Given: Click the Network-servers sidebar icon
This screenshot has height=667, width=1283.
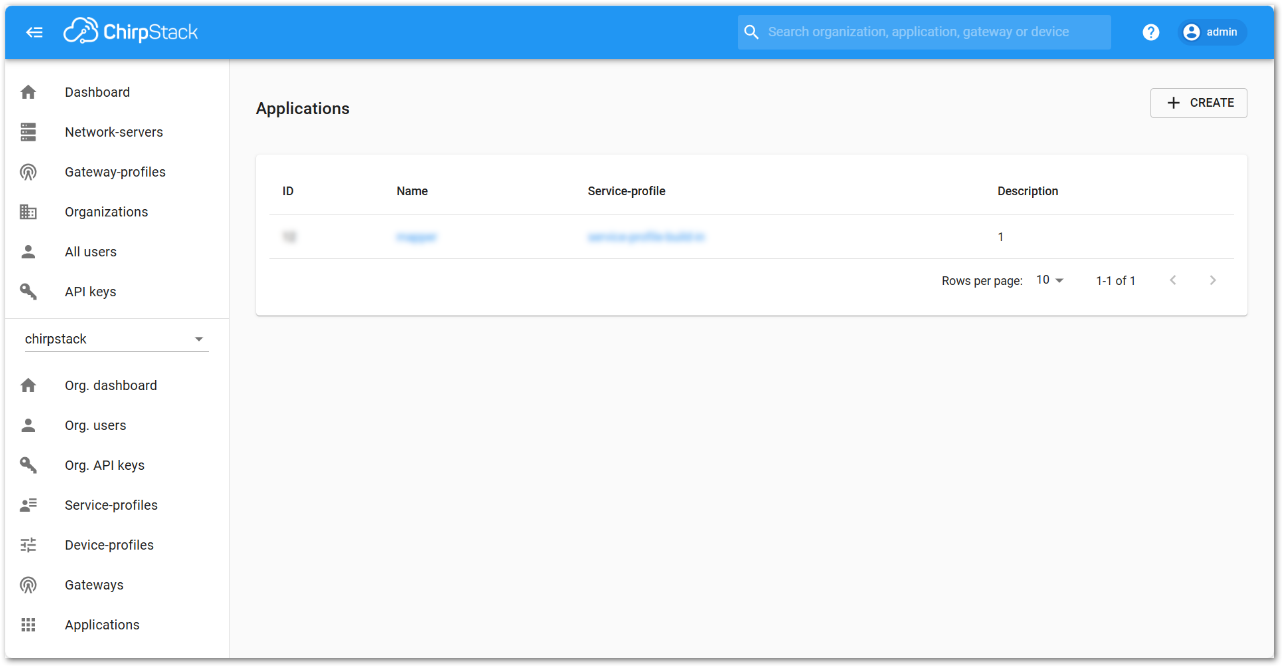Looking at the screenshot, I should (x=28, y=131).
